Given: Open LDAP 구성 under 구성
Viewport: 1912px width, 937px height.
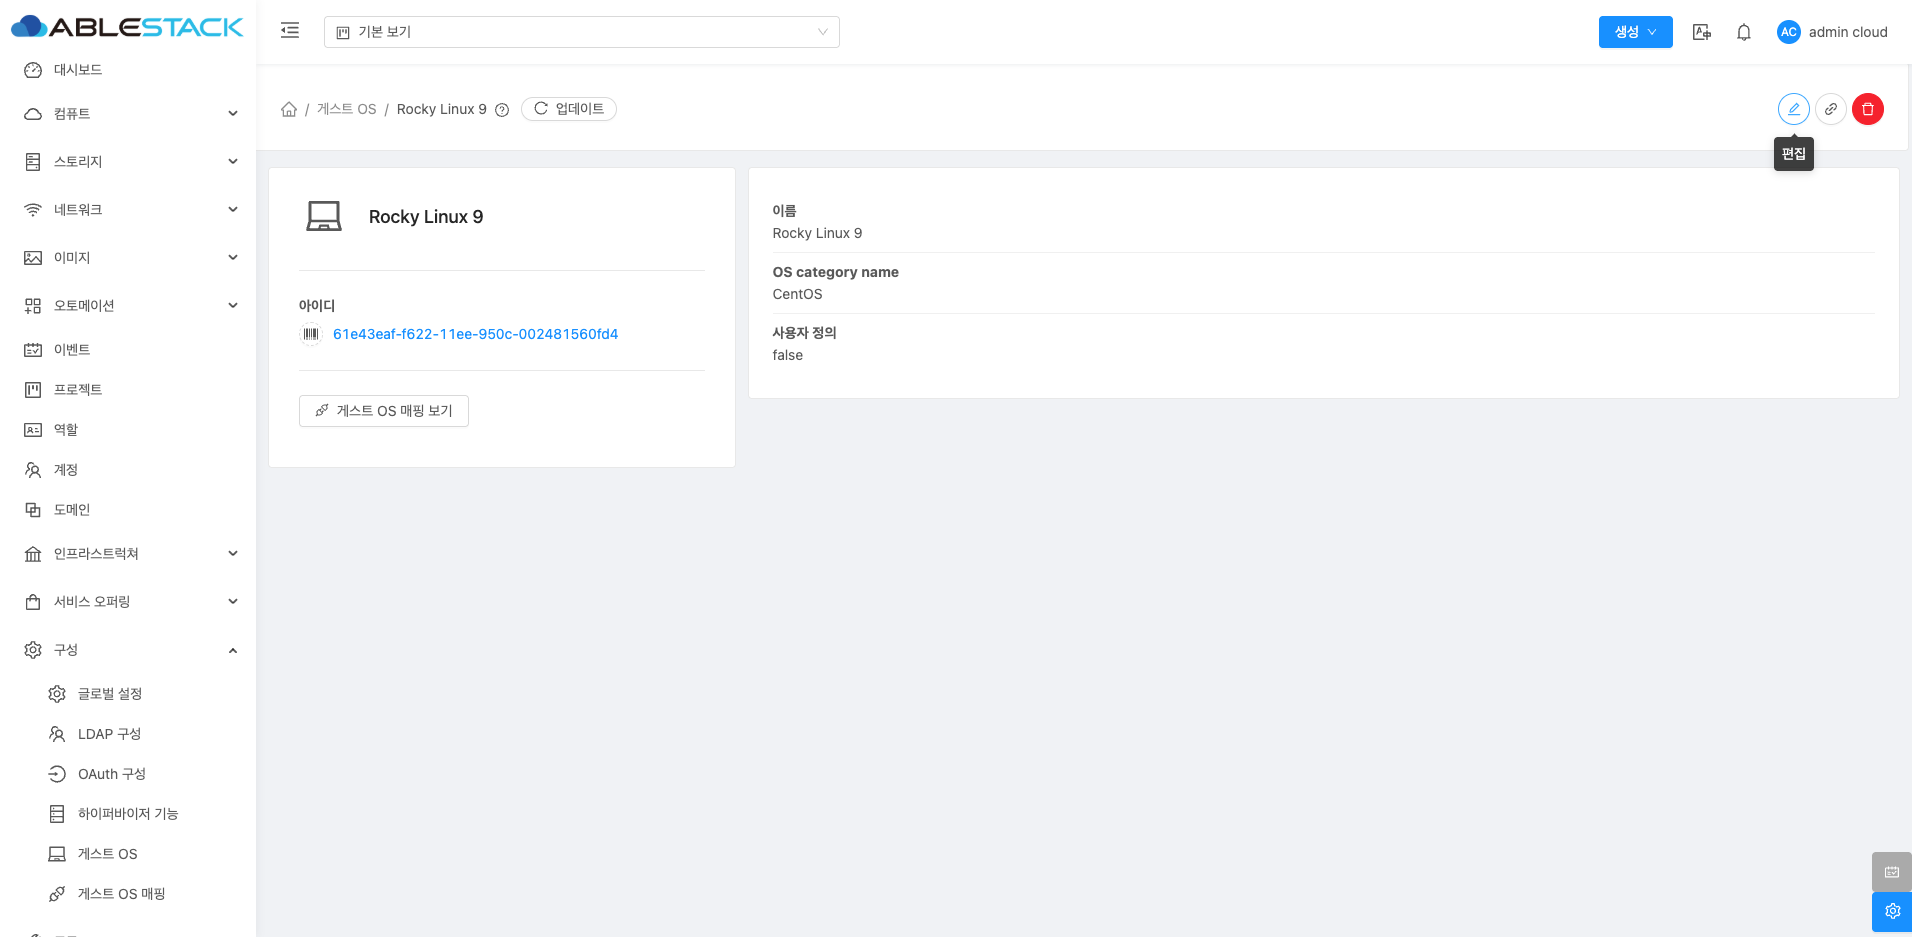Looking at the screenshot, I should tap(128, 734).
